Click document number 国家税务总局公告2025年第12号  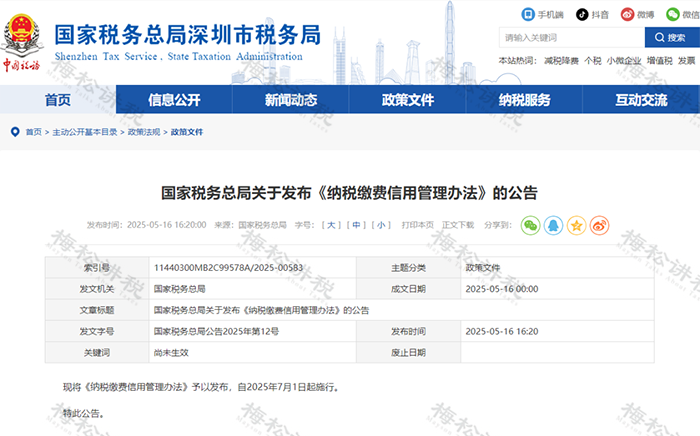(217, 332)
